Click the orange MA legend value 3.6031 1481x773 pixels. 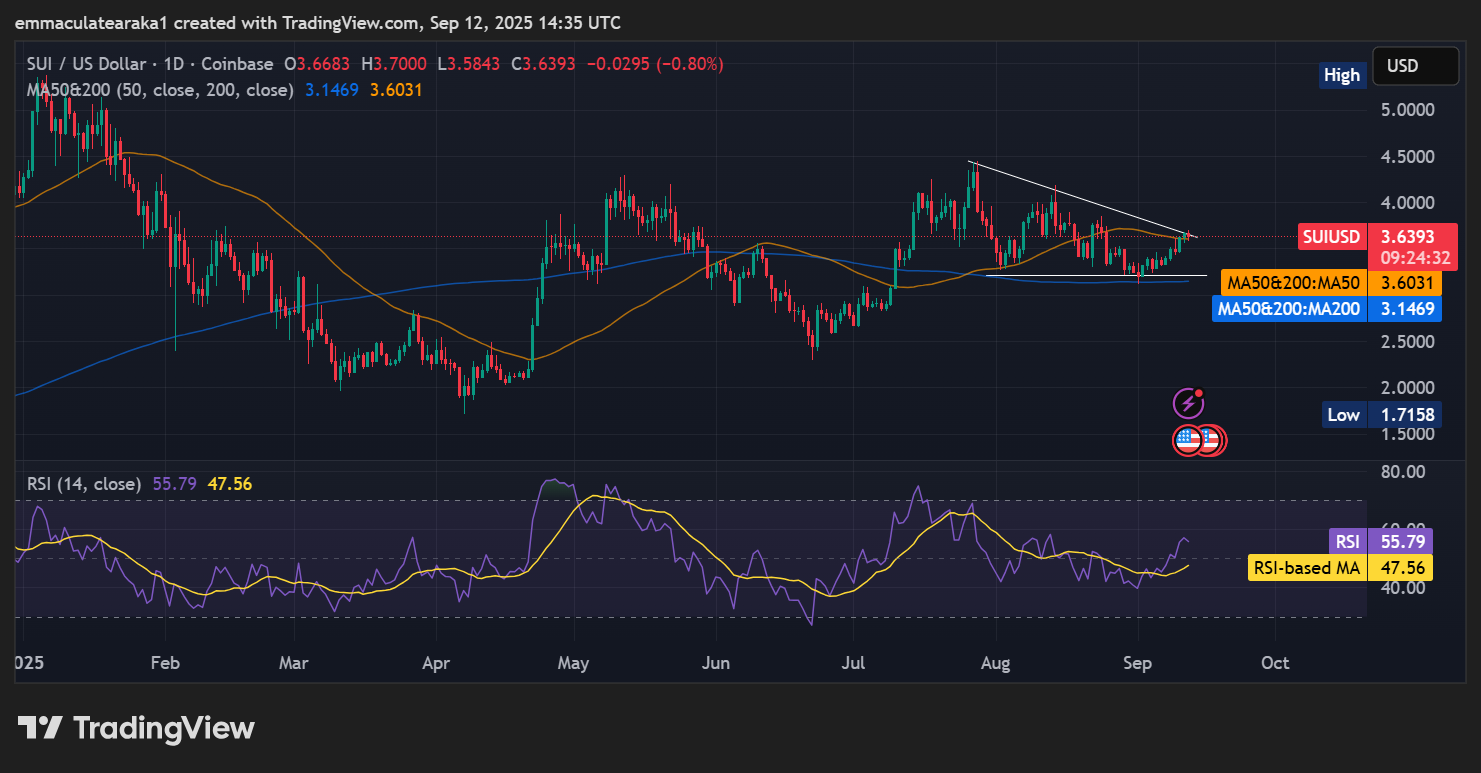[396, 90]
